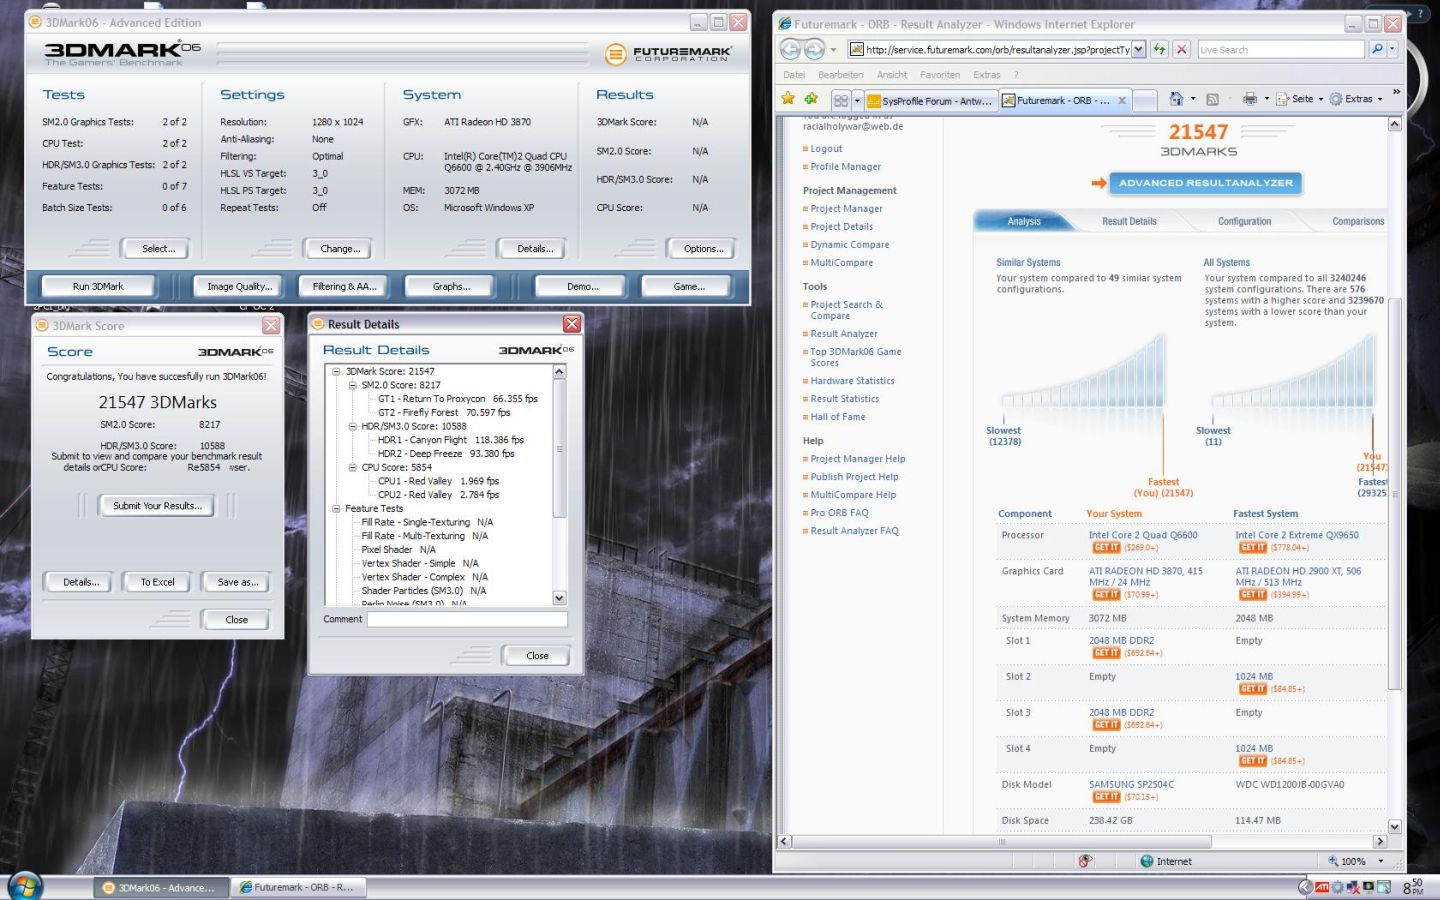This screenshot has height=900, width=1440.
Task: Click the Advanced ResultAnalyzer button
Action: pos(1205,183)
